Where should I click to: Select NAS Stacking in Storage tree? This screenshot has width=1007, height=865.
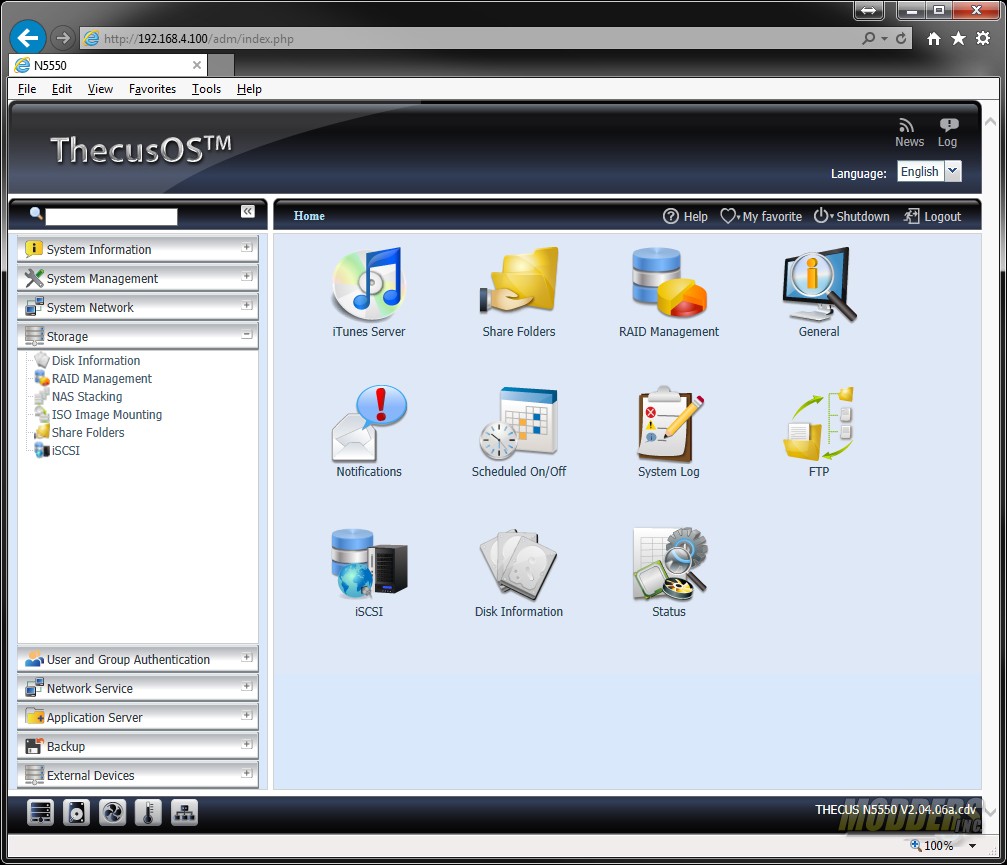pyautogui.click(x=87, y=396)
